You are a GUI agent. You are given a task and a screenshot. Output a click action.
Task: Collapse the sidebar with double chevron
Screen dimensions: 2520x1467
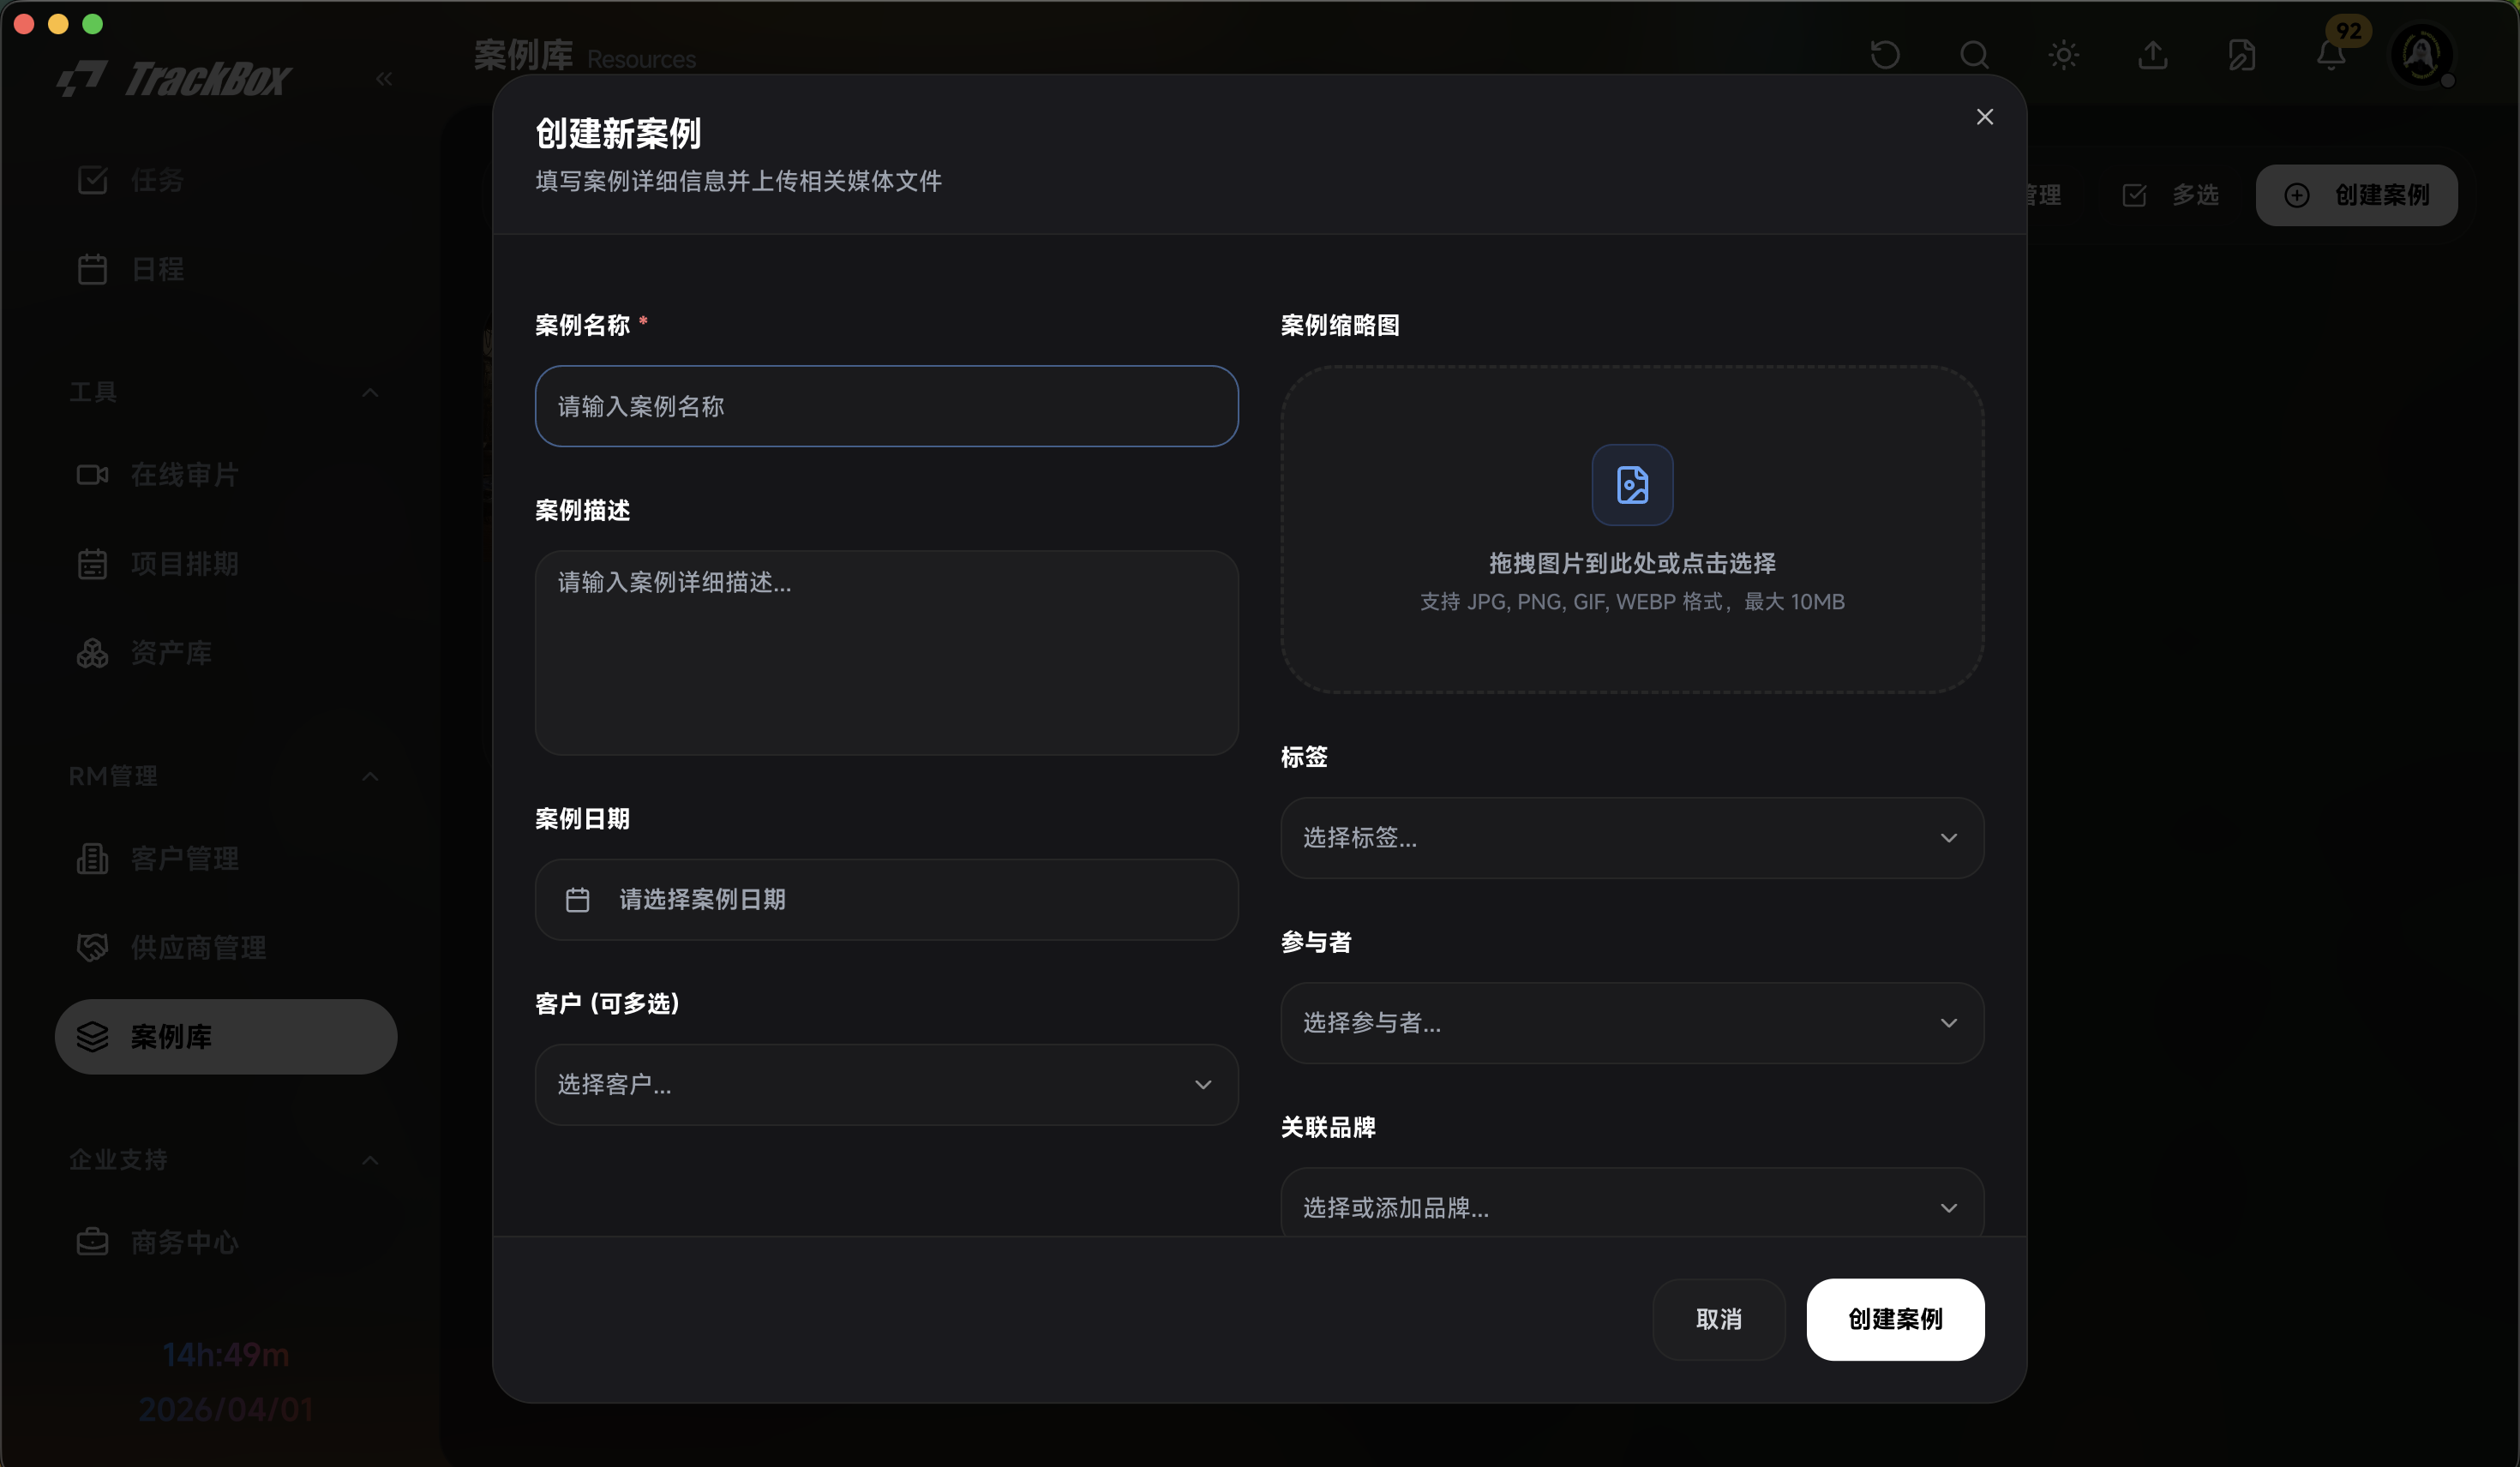pos(384,78)
